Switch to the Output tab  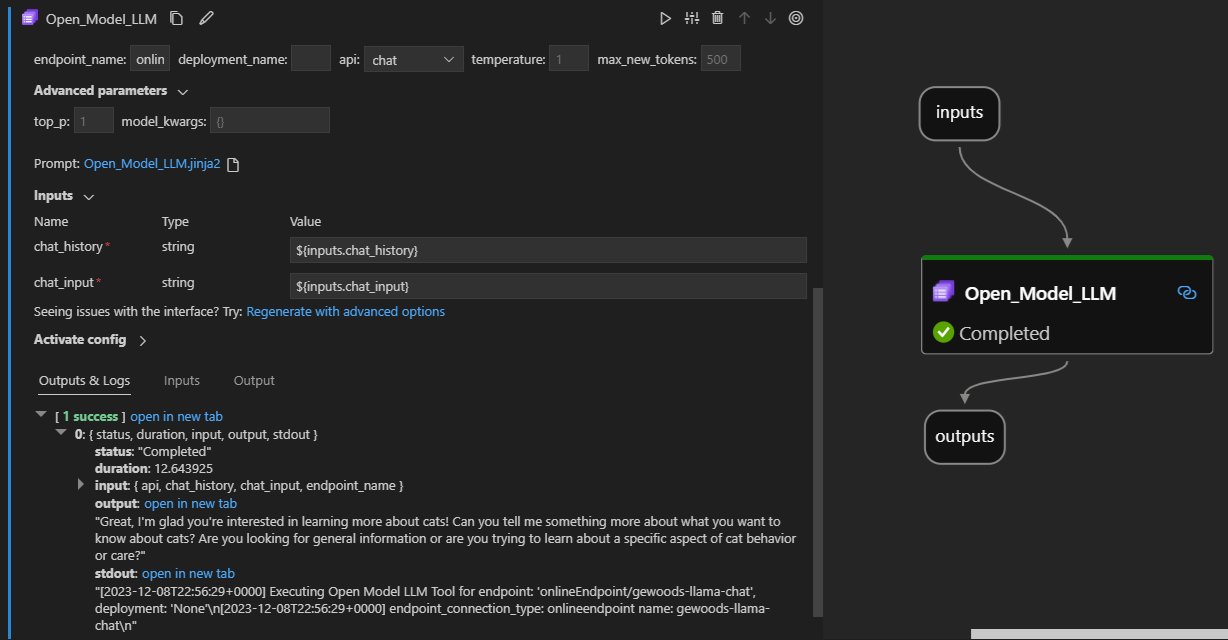click(x=253, y=380)
